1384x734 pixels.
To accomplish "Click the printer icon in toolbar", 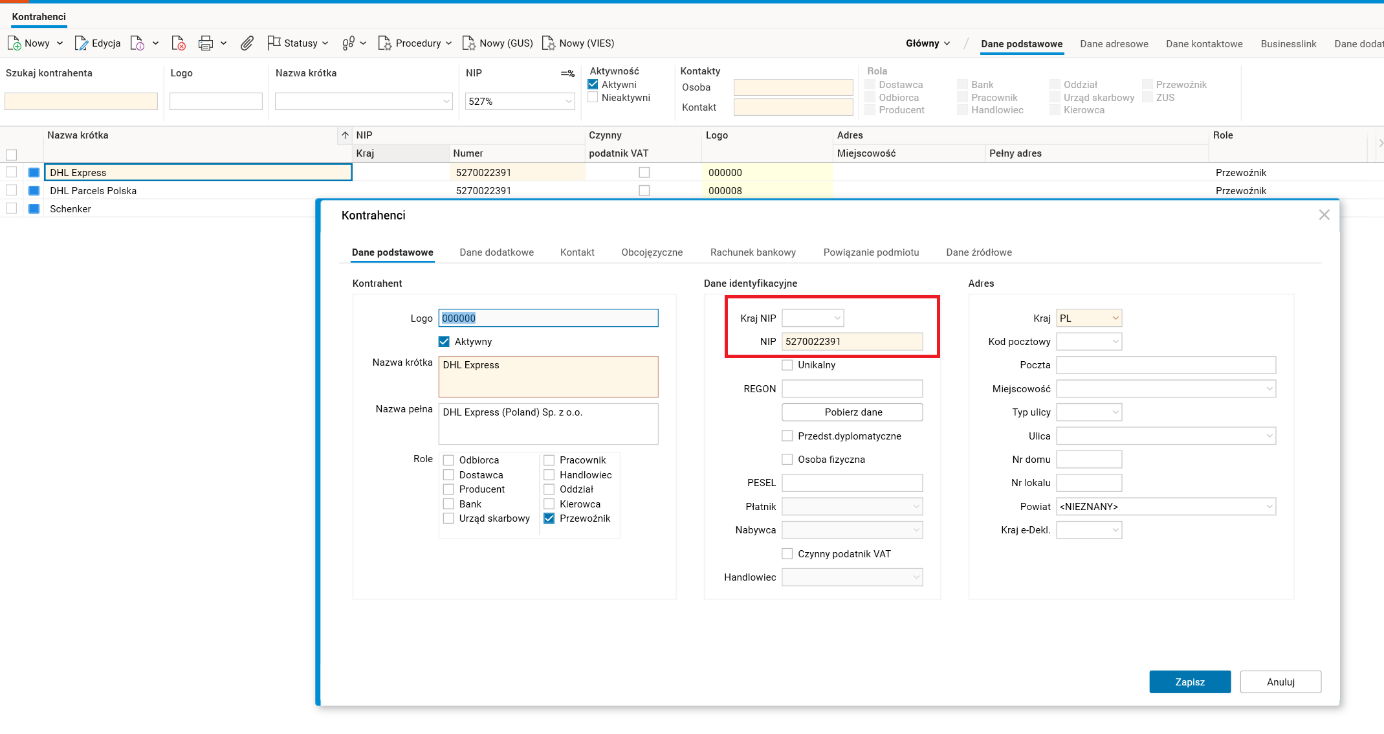I will pyautogui.click(x=206, y=43).
